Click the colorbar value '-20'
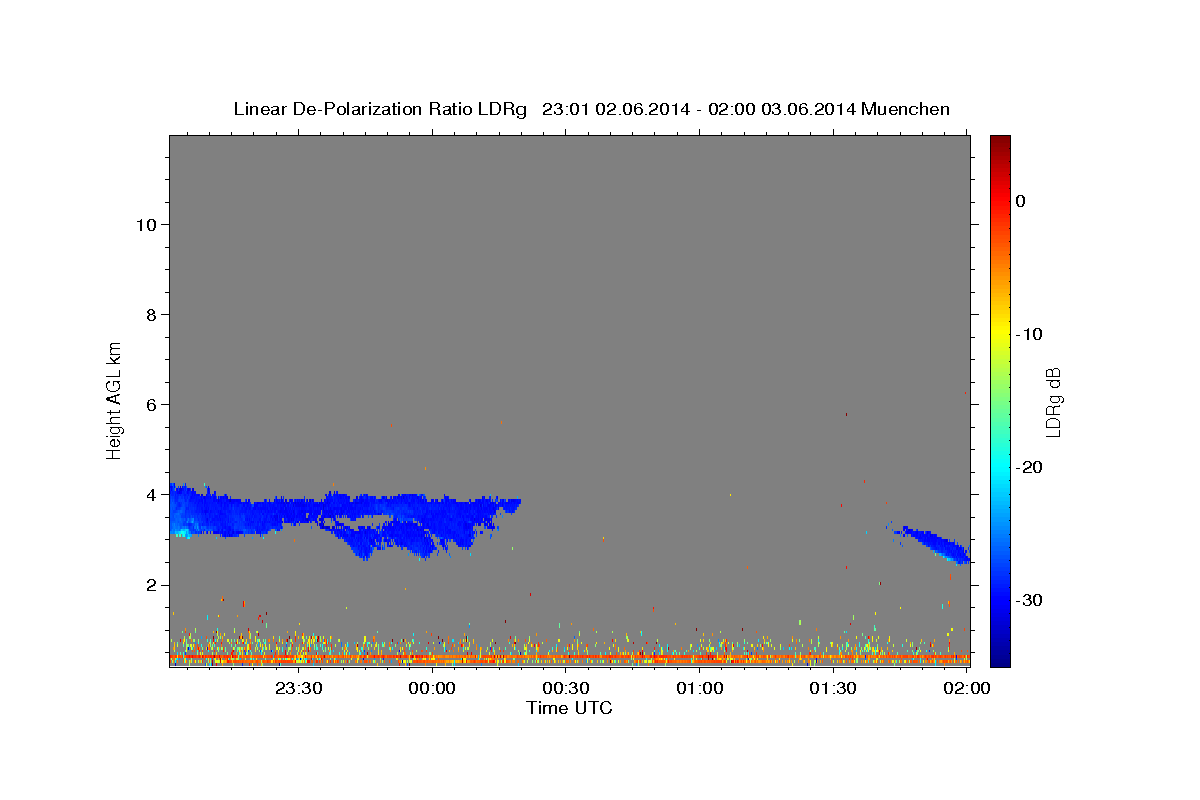The height and width of the screenshot is (800, 1200). [1029, 467]
